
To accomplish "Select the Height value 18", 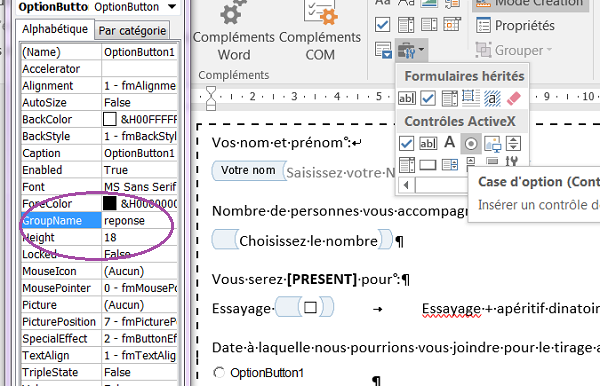I will tap(139, 237).
